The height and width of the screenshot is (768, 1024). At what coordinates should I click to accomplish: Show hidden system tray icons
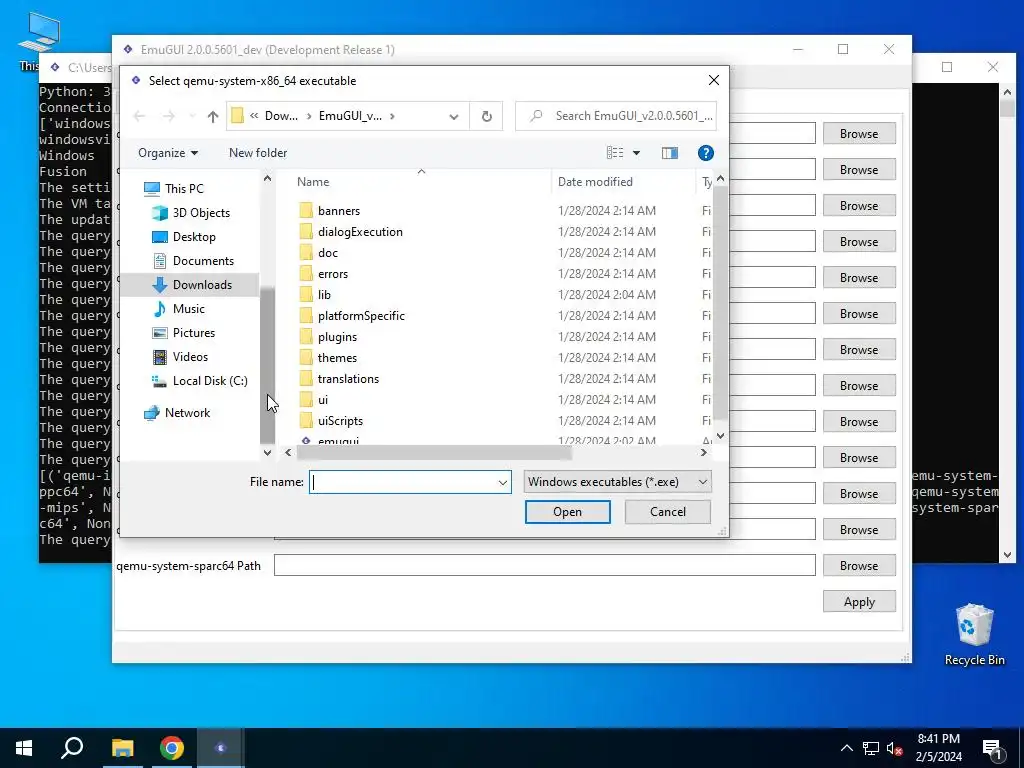click(846, 748)
